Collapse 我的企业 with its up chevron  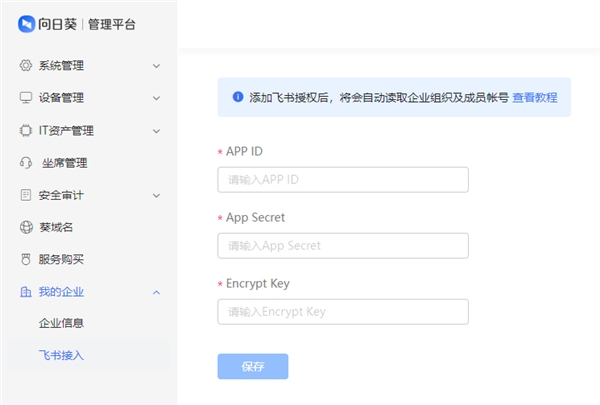(156, 292)
